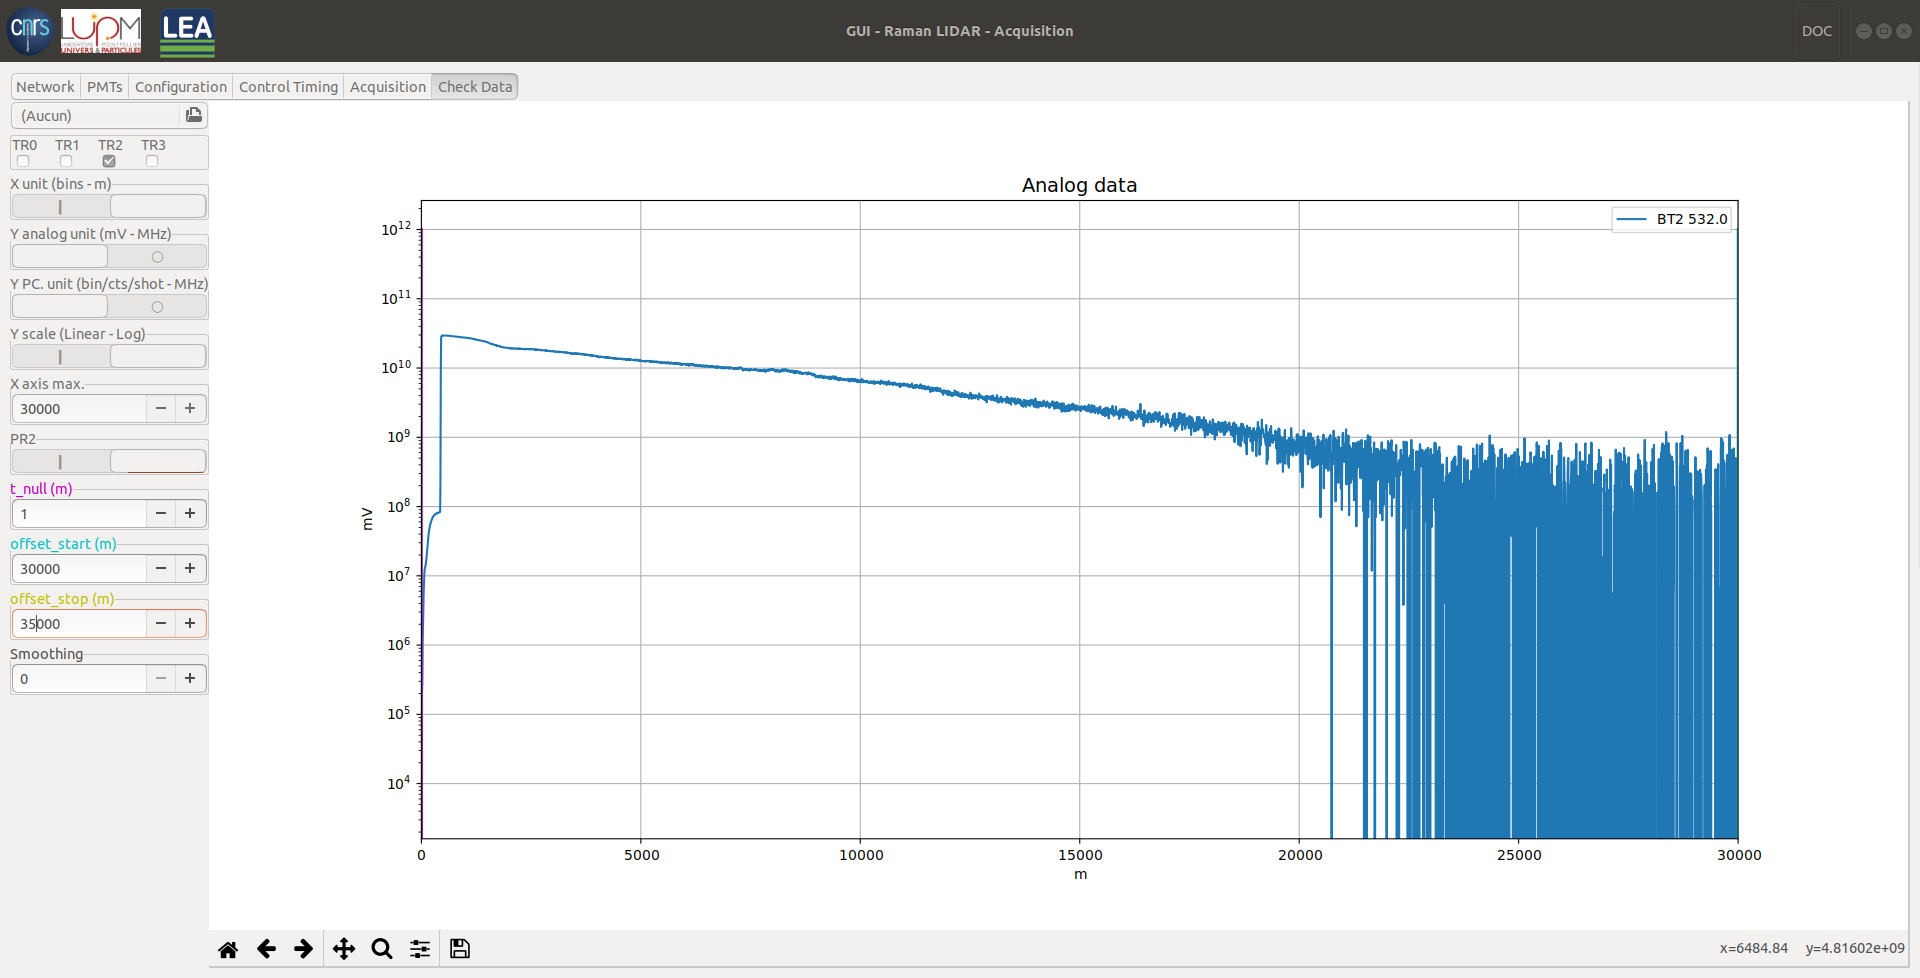Image resolution: width=1920 pixels, height=978 pixels.
Task: Click the forward arrow to next view
Action: [x=304, y=949]
